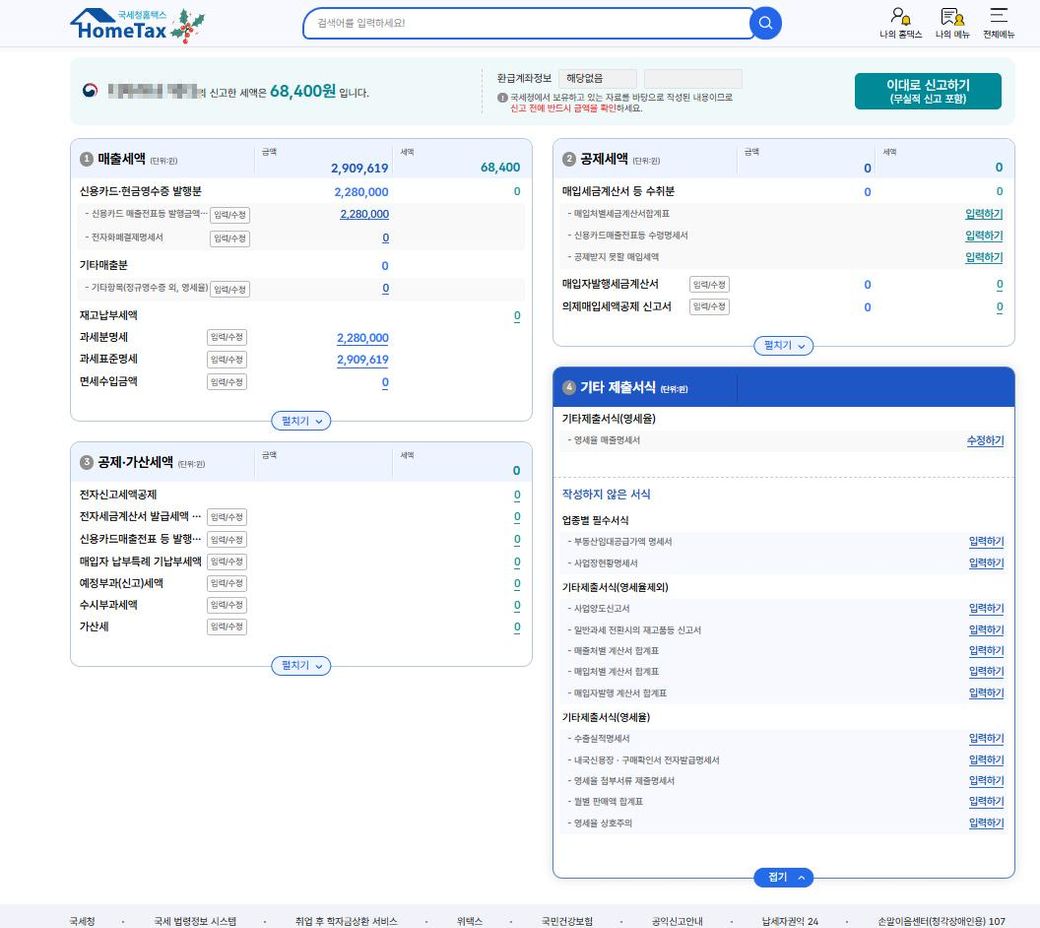Screen dimensions: 1040x928
Task: Click 입력/수정 next to 면세수입금액
Action: coord(227,382)
